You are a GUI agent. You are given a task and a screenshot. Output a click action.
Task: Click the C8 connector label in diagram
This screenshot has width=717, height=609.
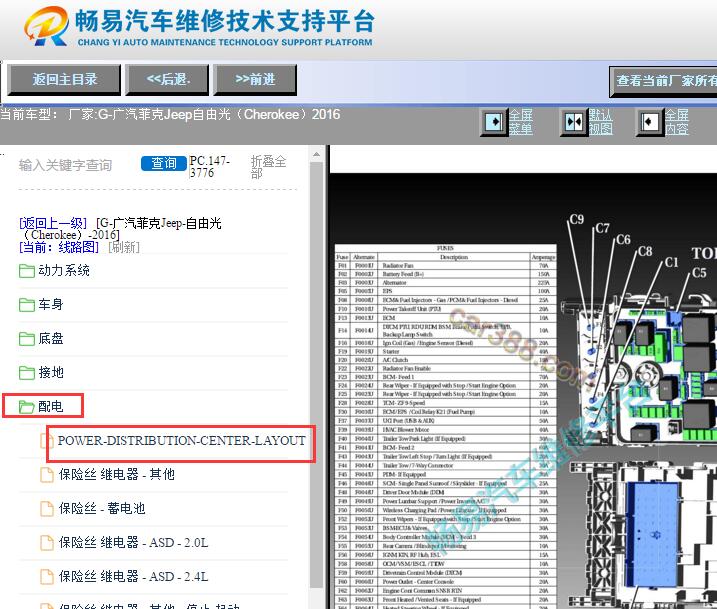coord(645,251)
